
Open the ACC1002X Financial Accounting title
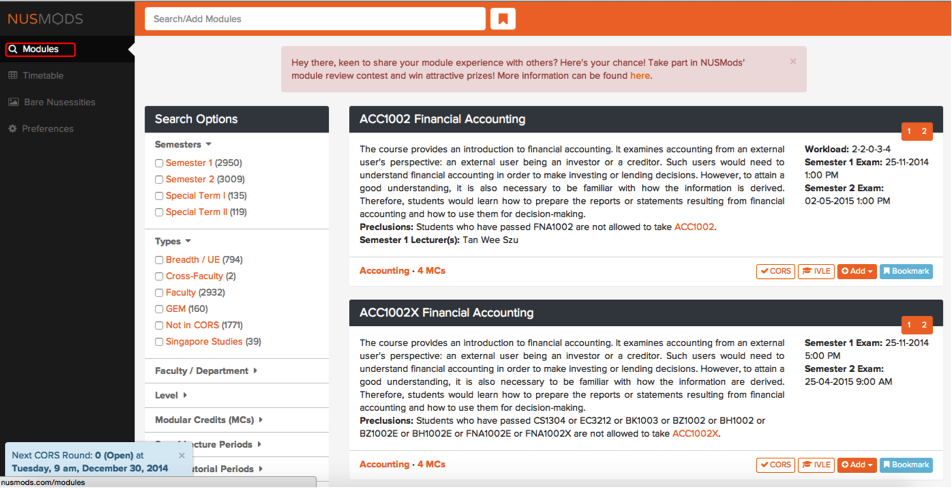point(446,313)
